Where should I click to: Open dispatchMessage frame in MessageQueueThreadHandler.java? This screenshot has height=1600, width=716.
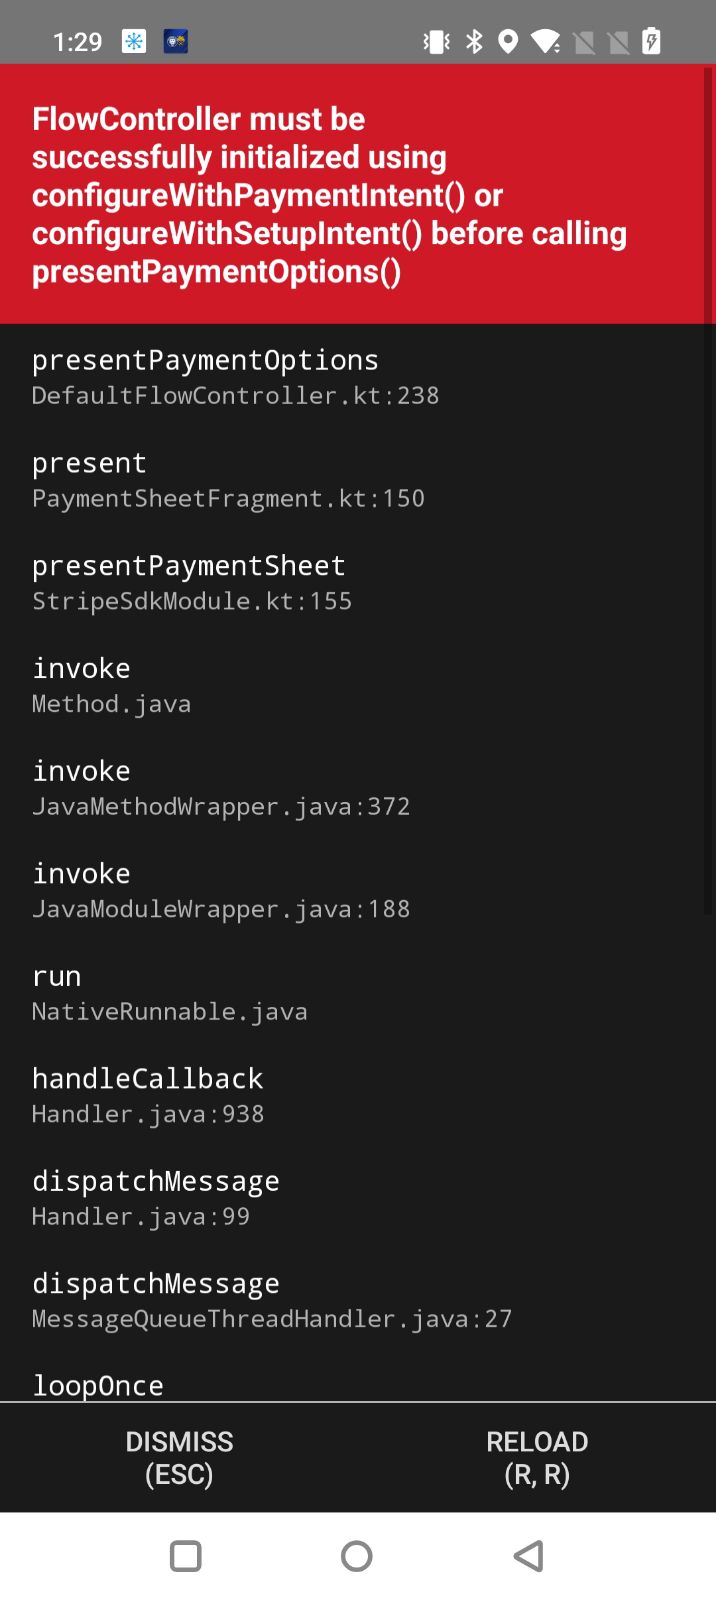(272, 1299)
